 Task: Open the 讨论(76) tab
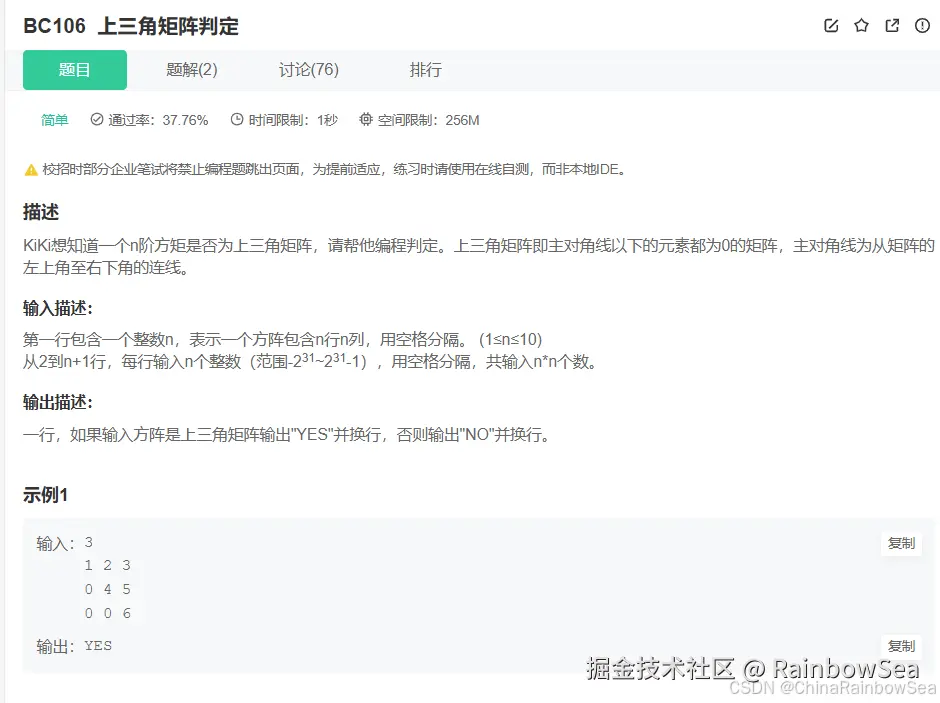307,70
